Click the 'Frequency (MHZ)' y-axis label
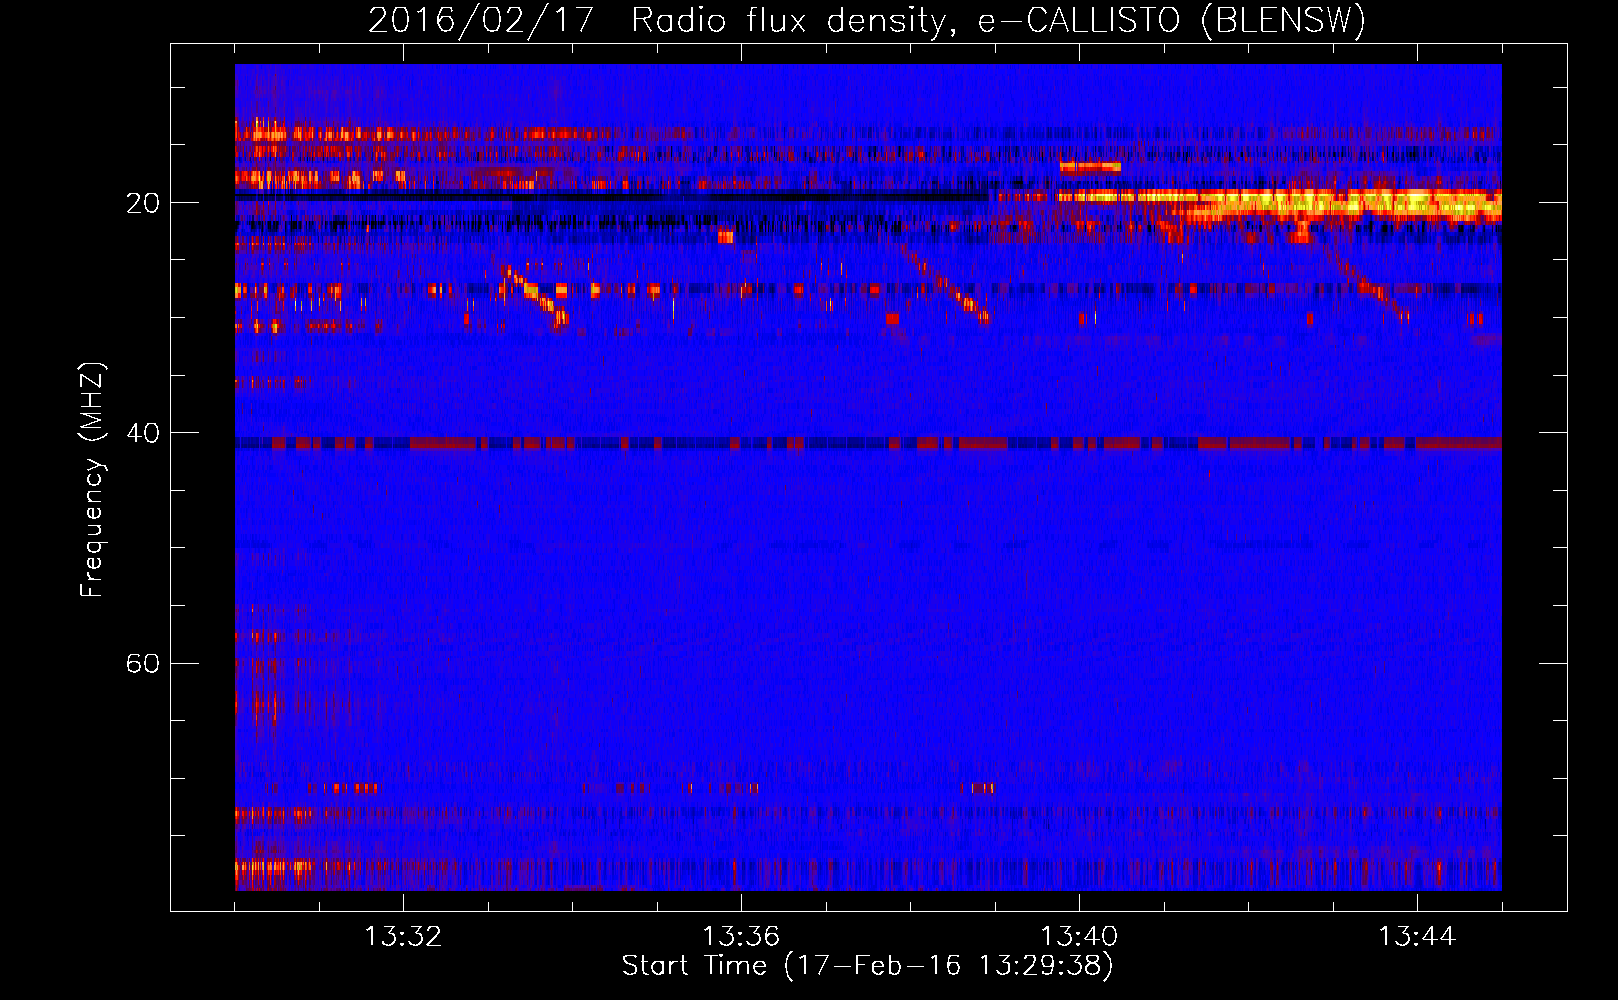Viewport: 1618px width, 1000px height. (x=91, y=480)
